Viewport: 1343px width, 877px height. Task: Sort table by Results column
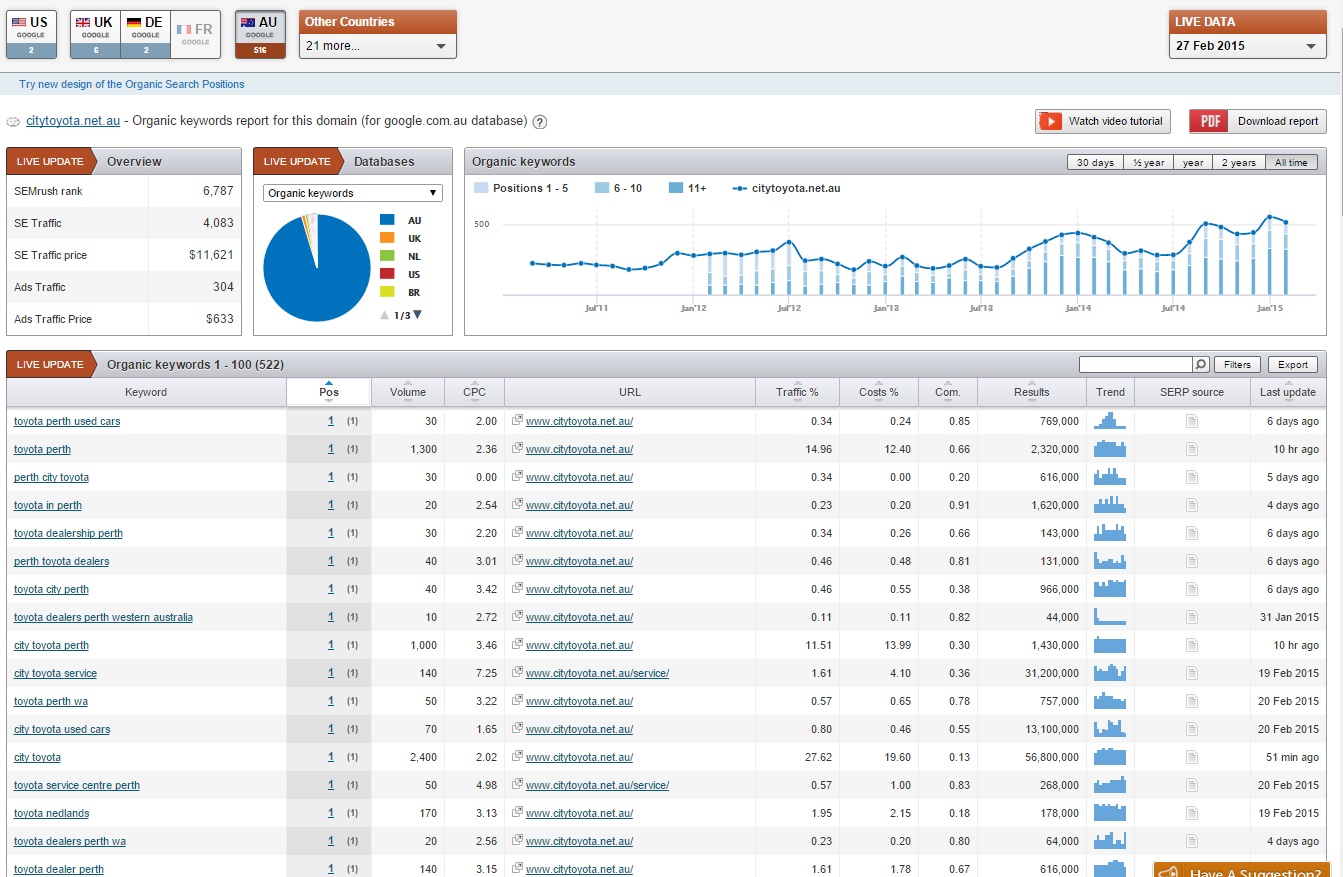[1032, 392]
